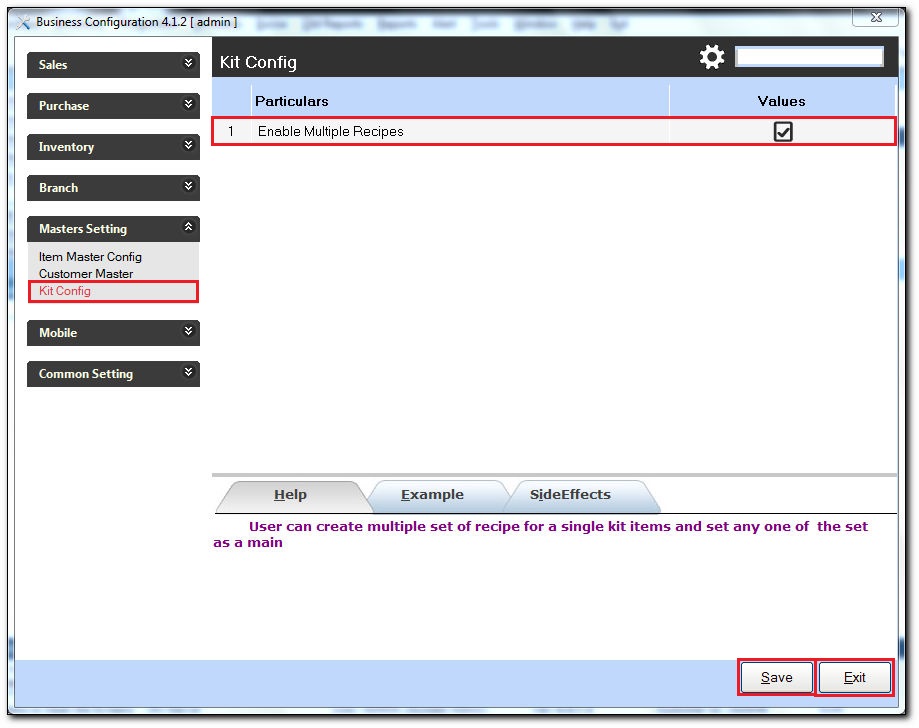Image resolution: width=919 pixels, height=728 pixels.
Task: Select the Enable Multiple Recipes row text
Action: point(331,131)
